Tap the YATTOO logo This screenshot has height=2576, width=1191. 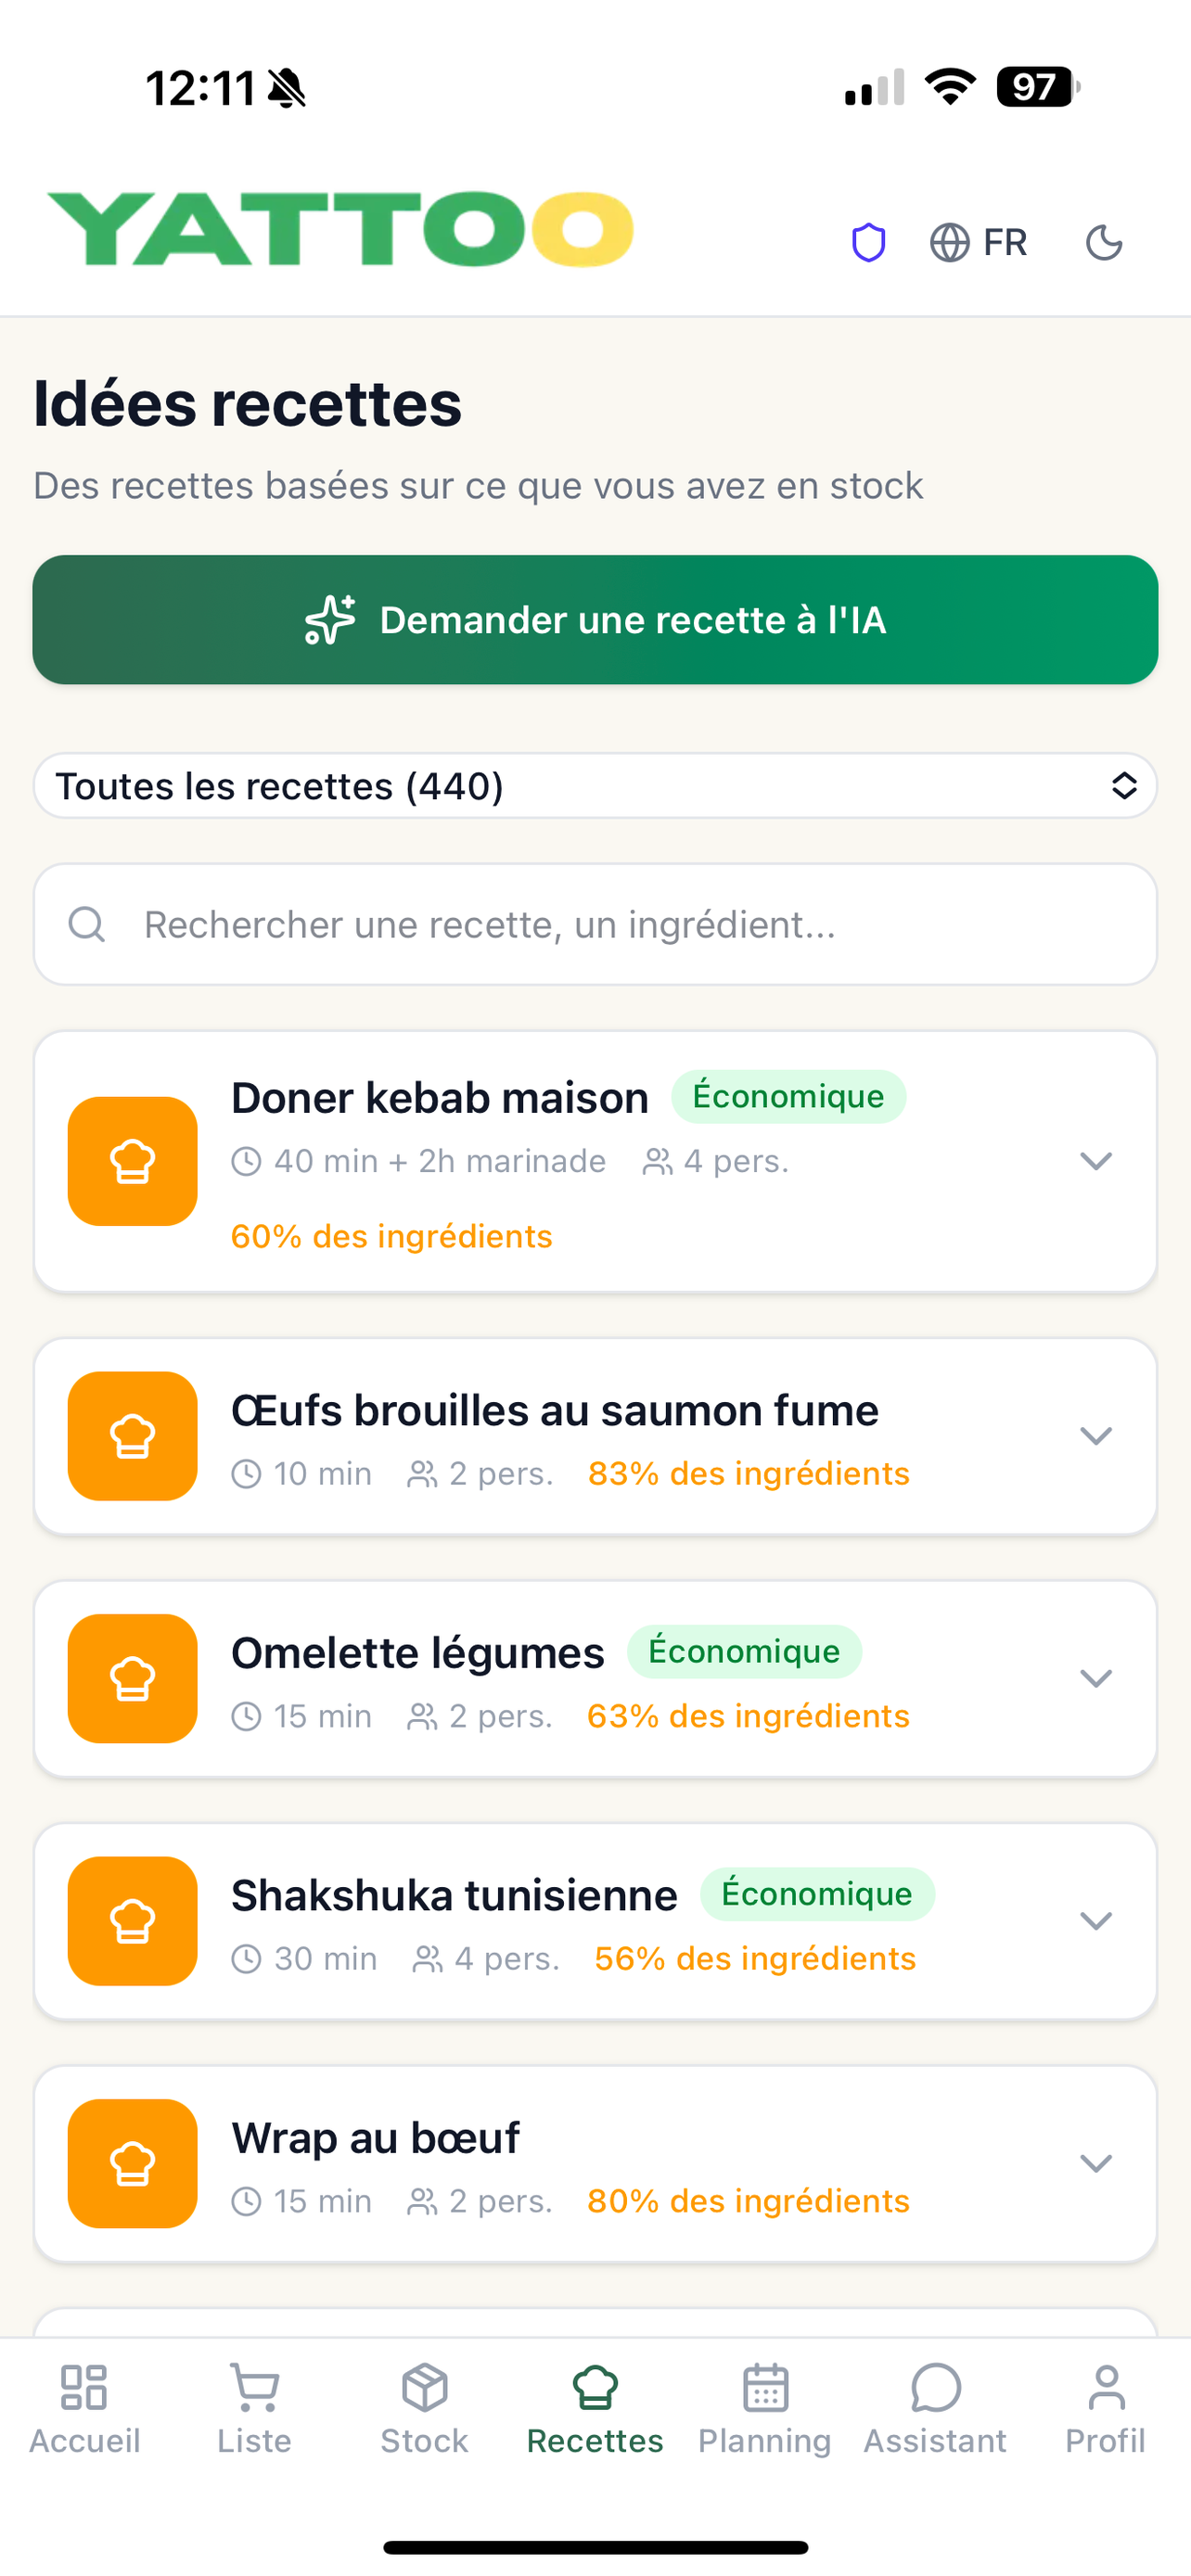[340, 229]
